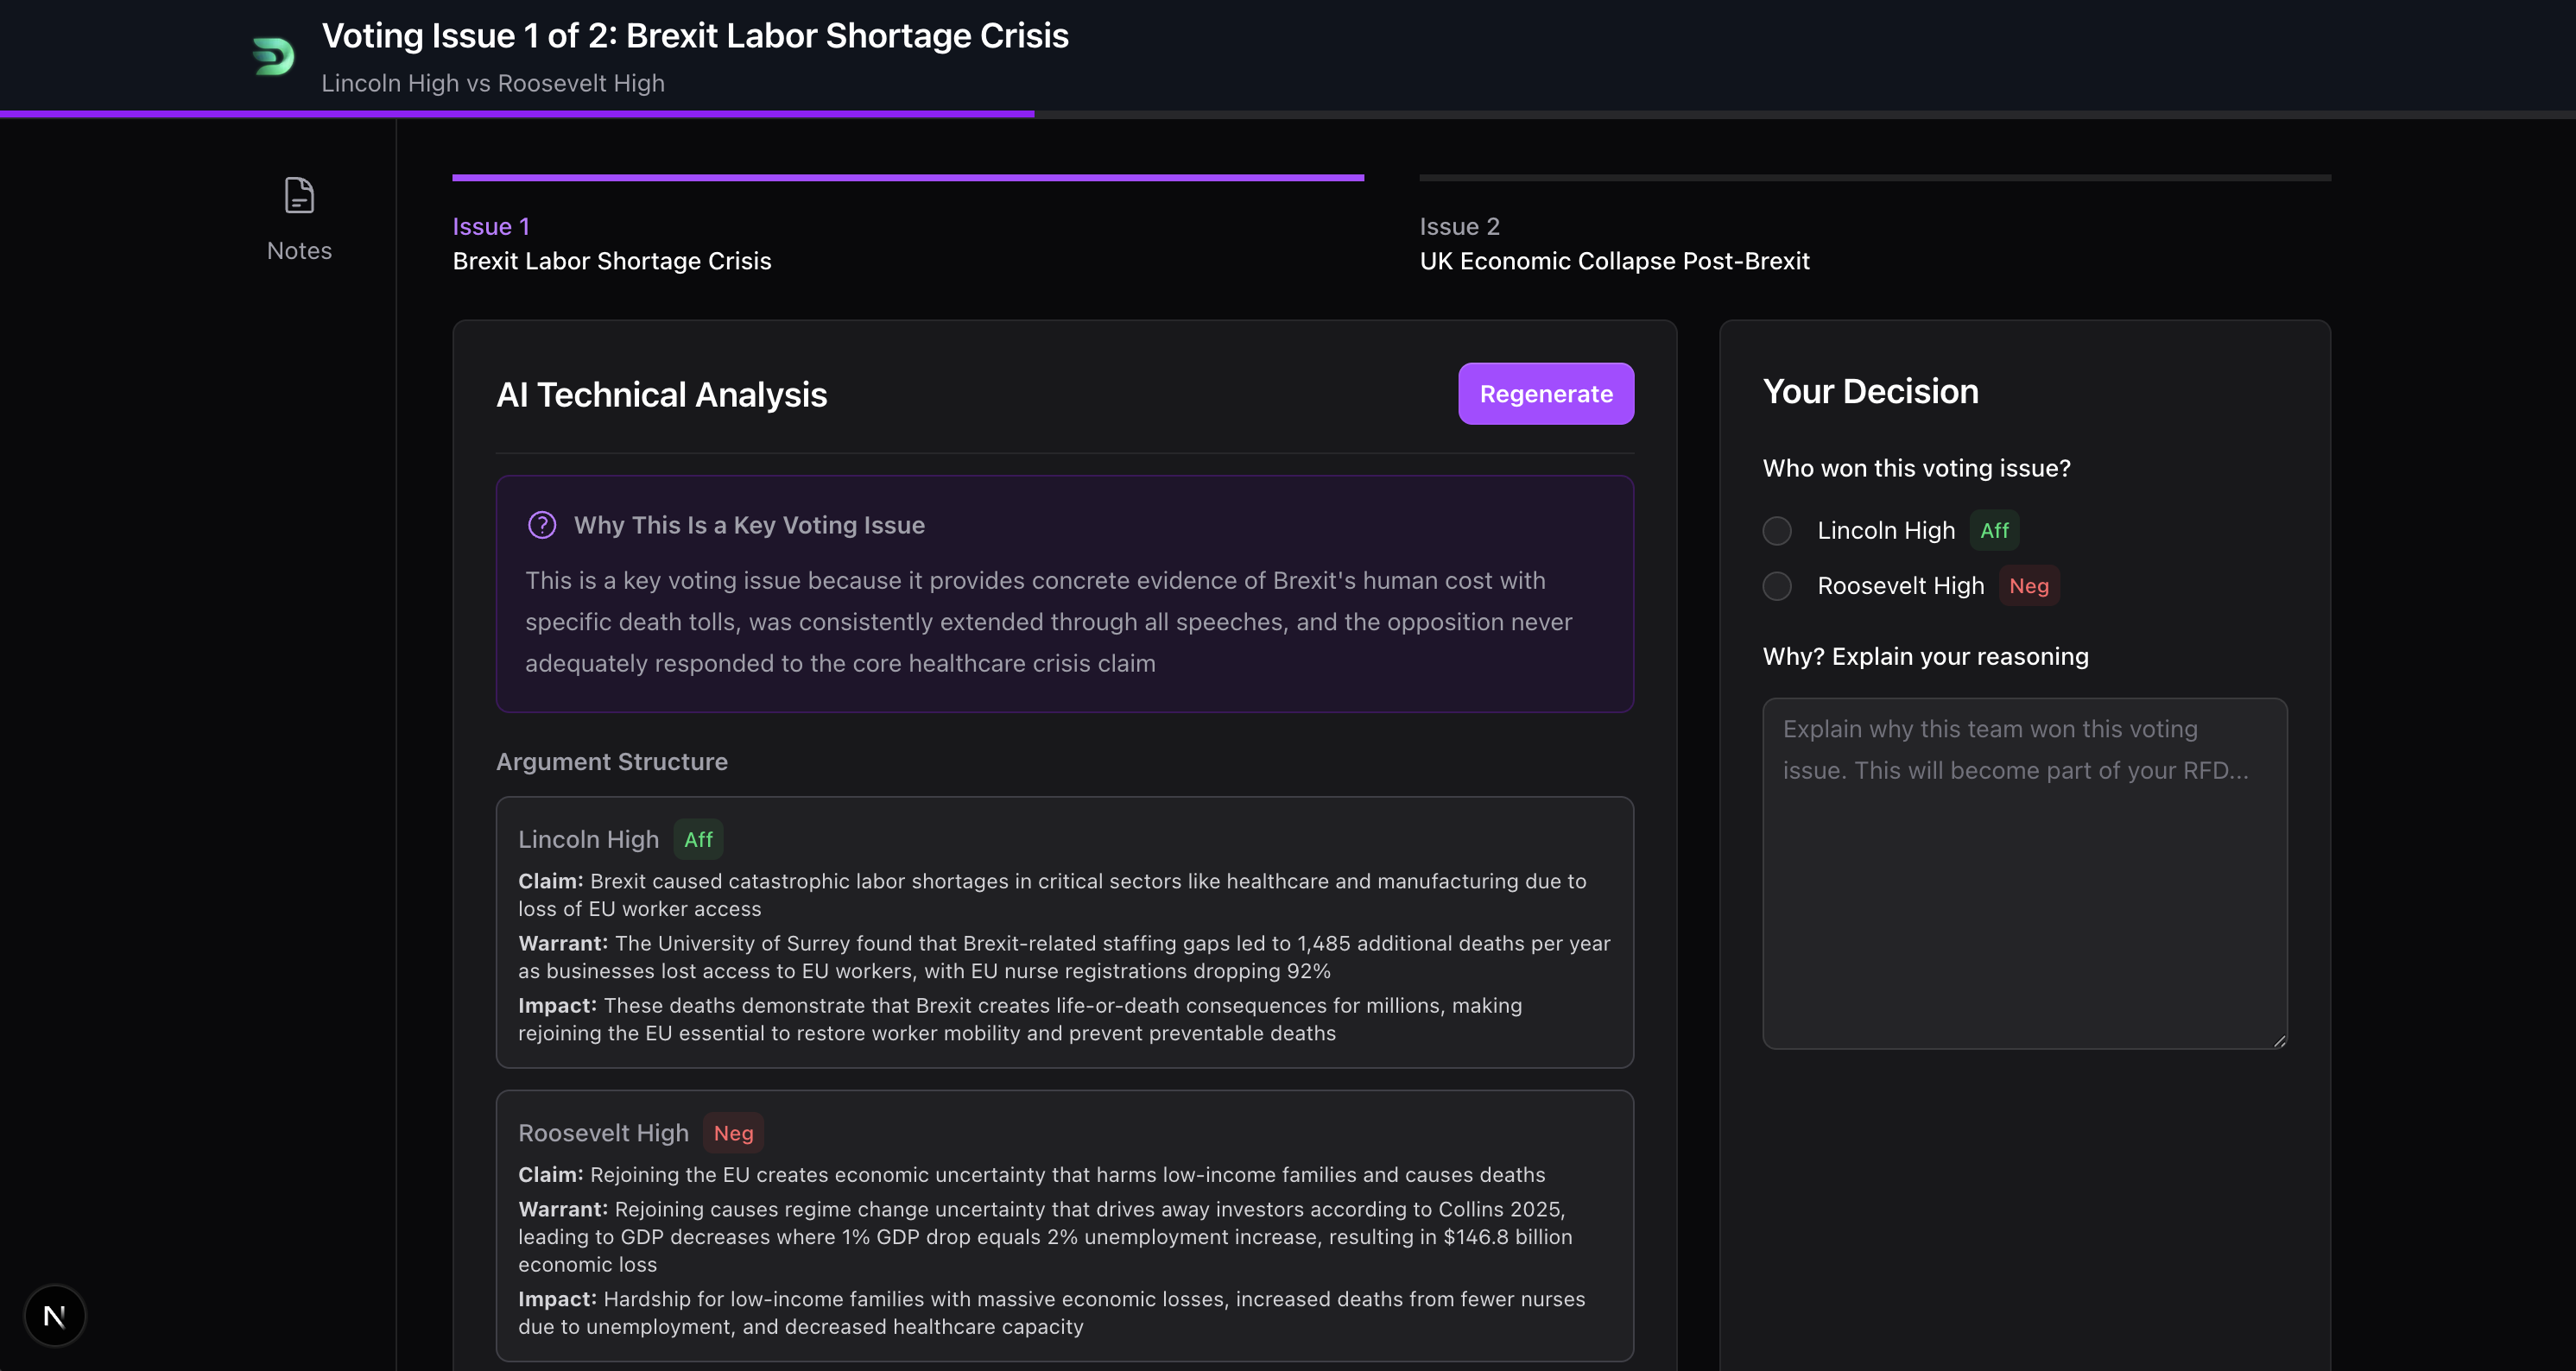Screen dimensions: 2576x1371
Task: Click the resize handle of the reasoning box
Action: 2279,1041
